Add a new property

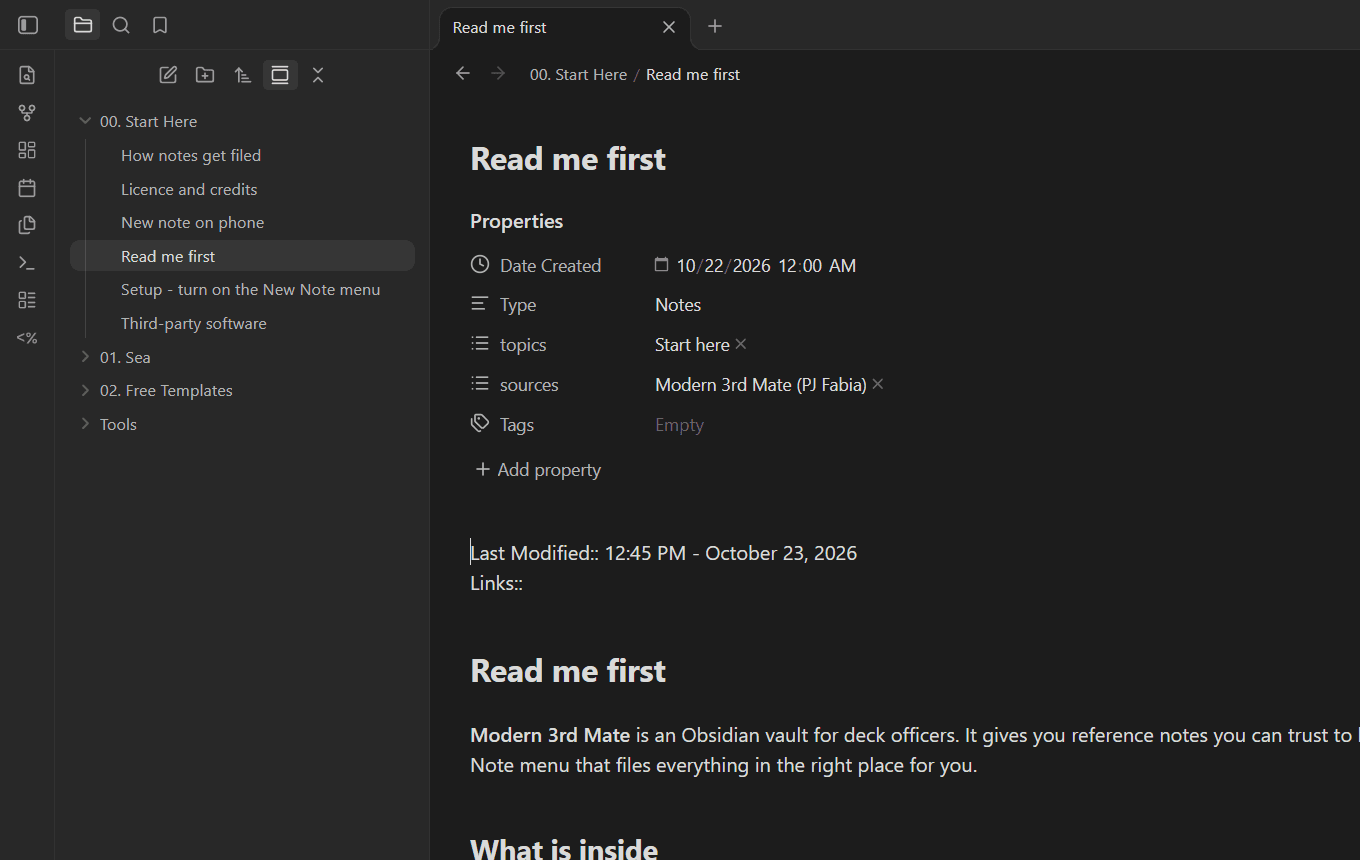click(x=538, y=470)
